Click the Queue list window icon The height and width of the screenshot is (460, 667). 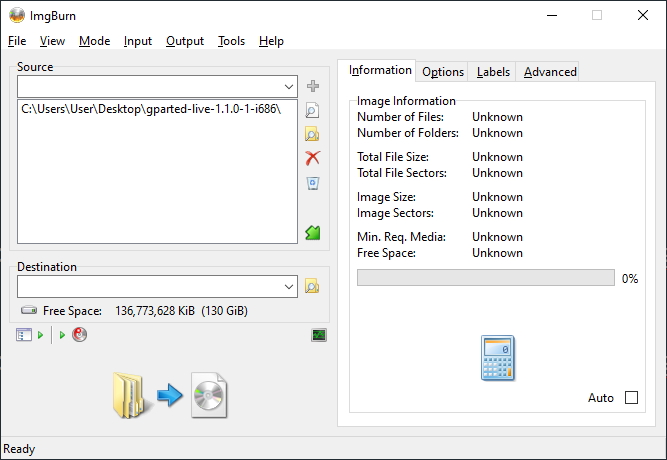point(24,335)
